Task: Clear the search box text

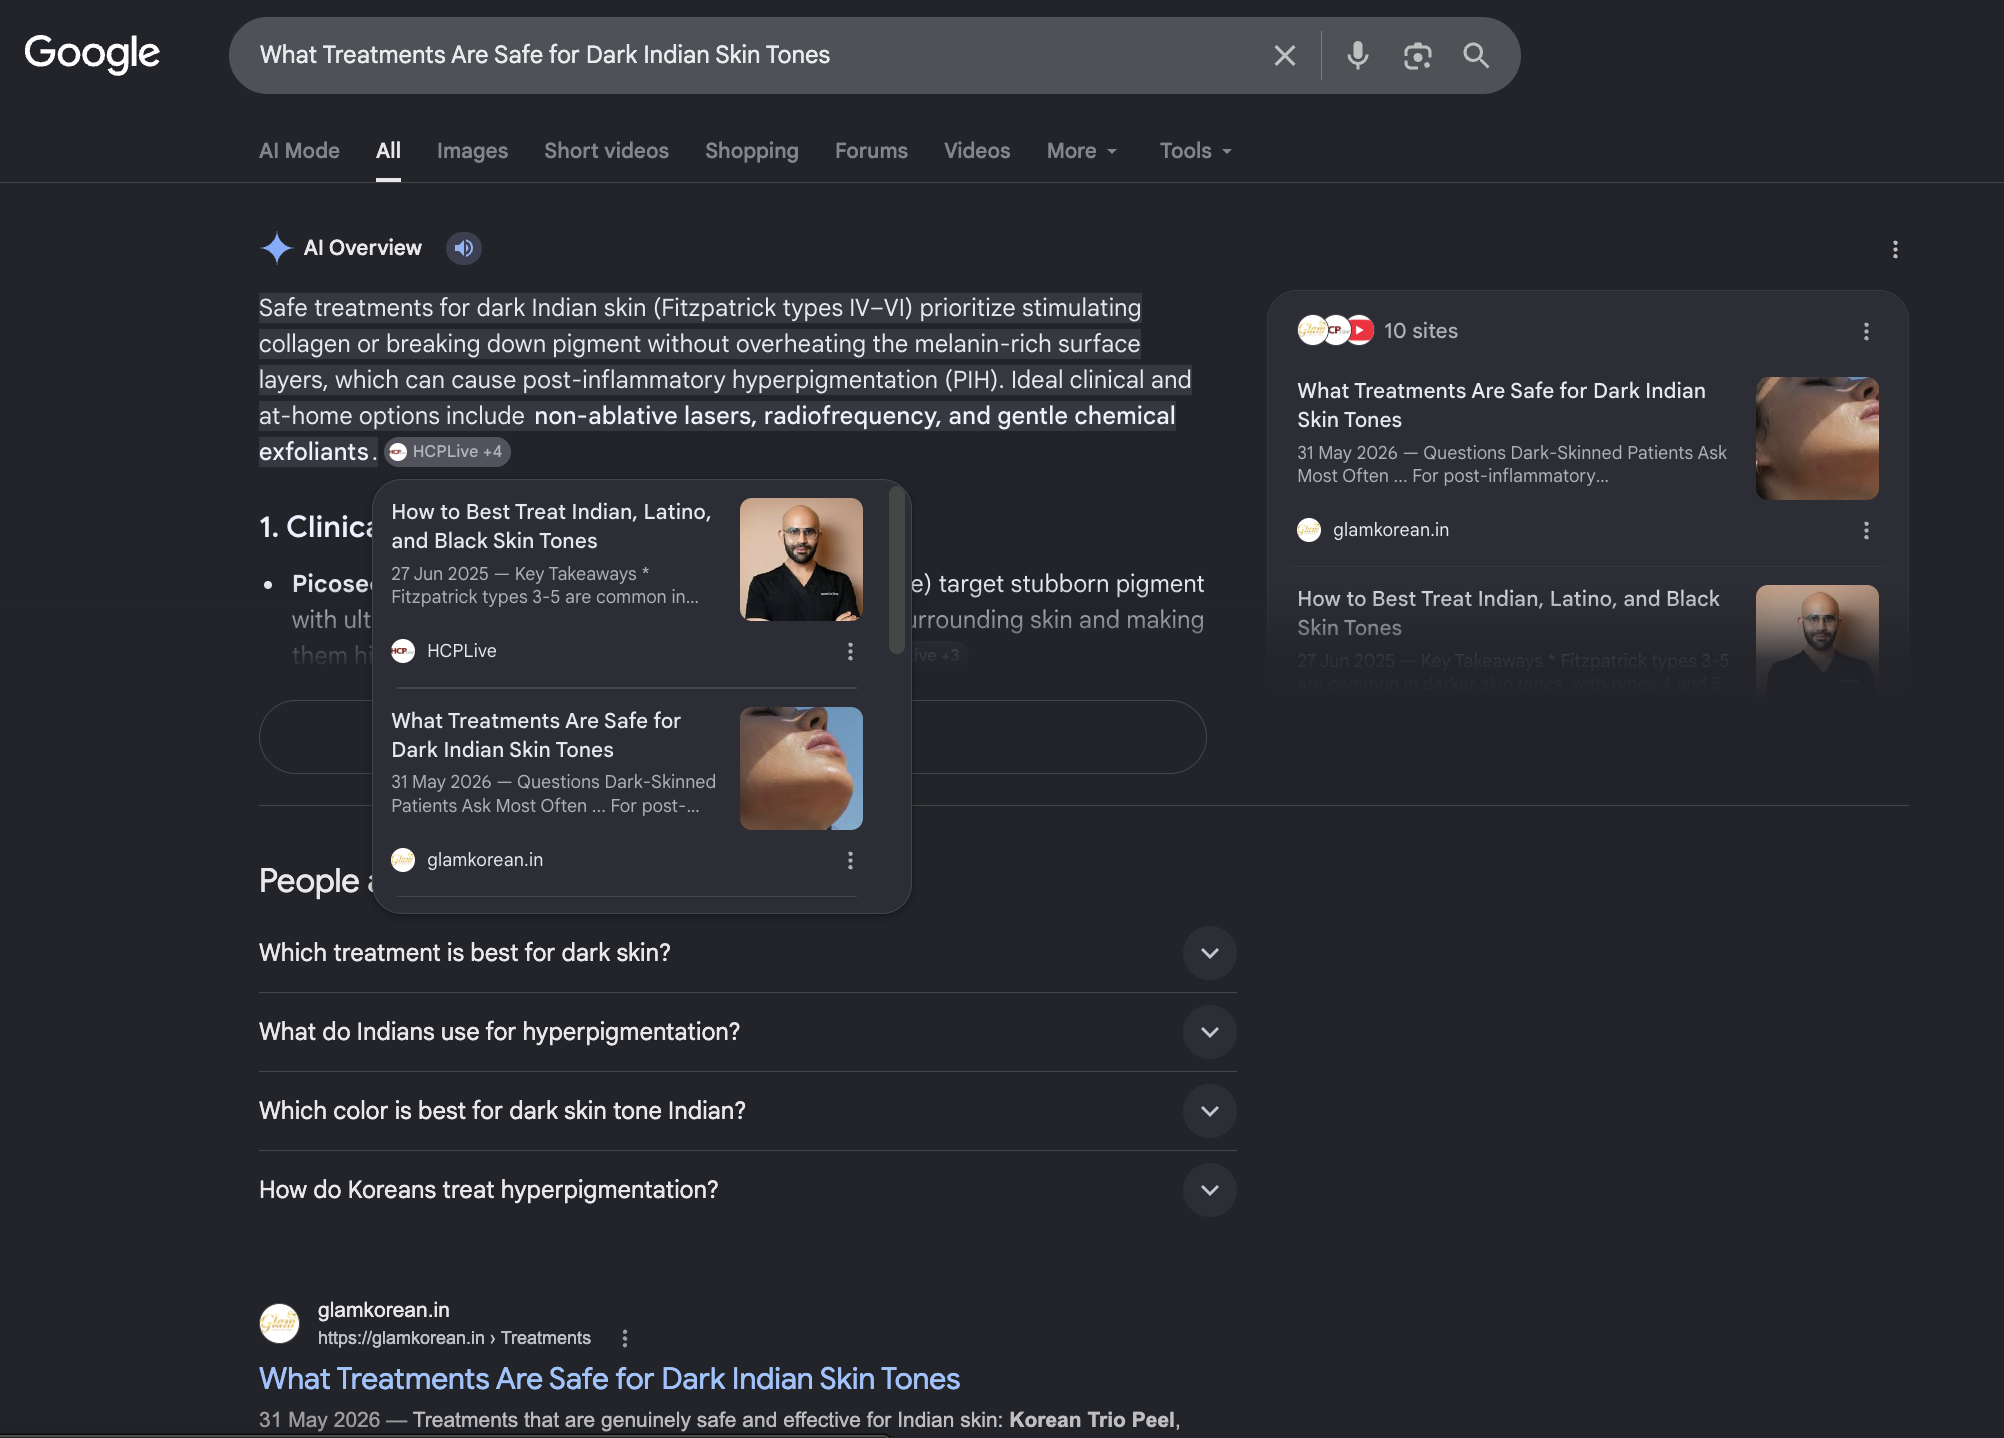Action: click(x=1284, y=56)
